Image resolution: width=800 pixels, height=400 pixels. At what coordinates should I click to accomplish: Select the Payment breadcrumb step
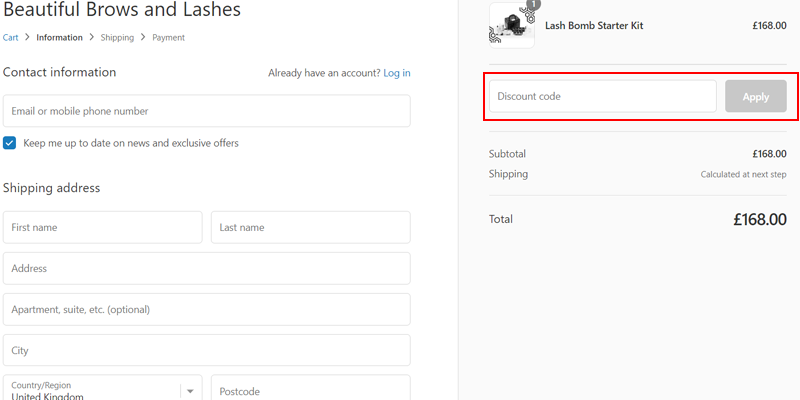(168, 38)
